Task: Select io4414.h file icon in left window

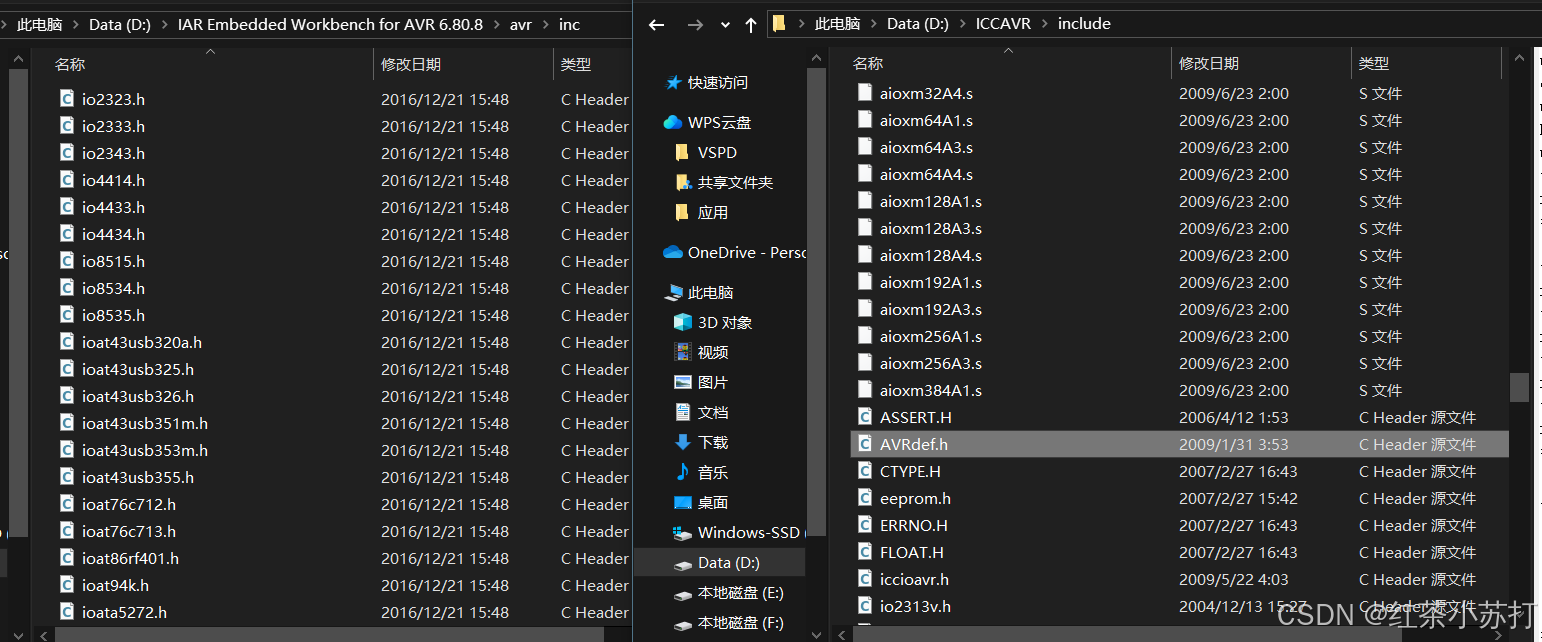Action: 67,179
